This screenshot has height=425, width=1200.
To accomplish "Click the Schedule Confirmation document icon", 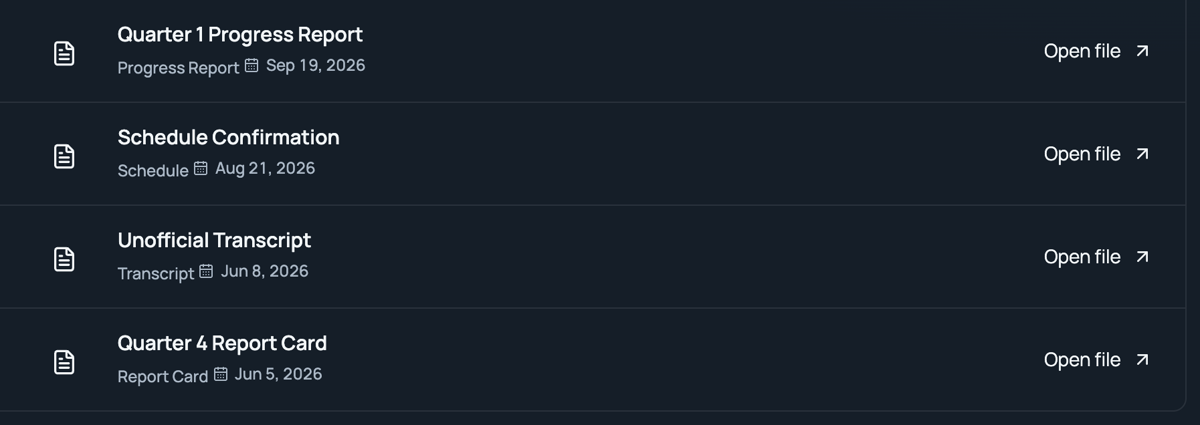I will 64,155.
